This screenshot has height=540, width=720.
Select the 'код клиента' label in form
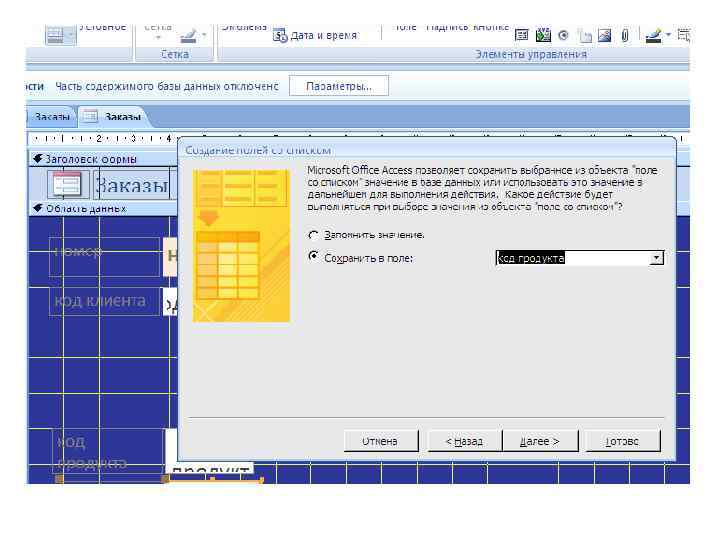coord(105,302)
